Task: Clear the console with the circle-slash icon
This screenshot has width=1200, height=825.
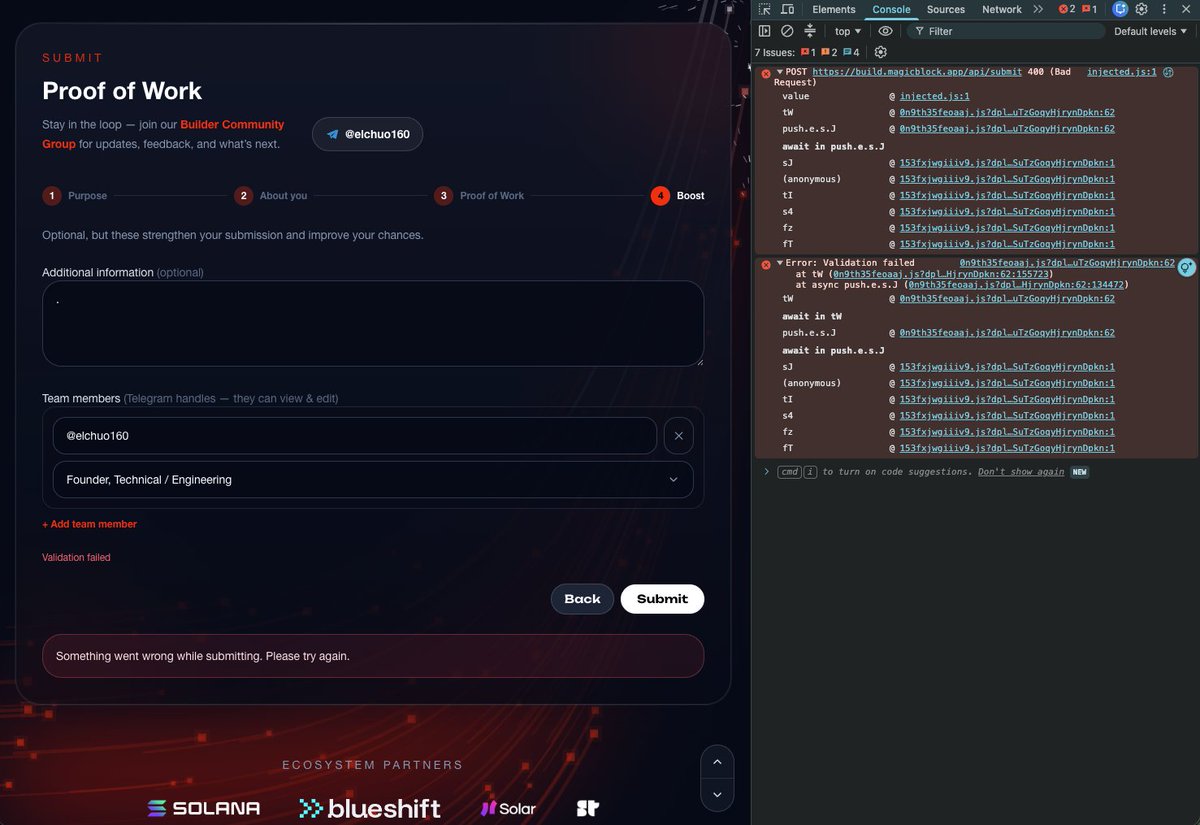Action: pos(787,31)
